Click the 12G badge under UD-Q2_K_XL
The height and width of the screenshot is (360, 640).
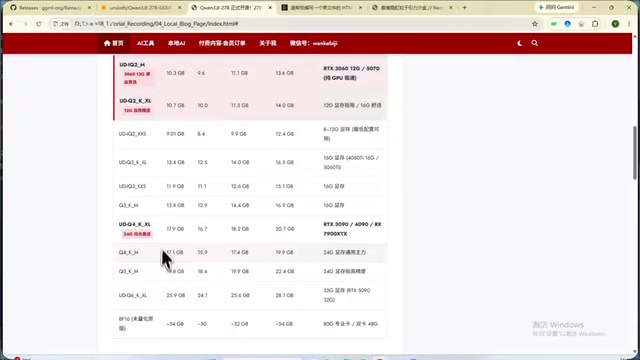pos(137,111)
